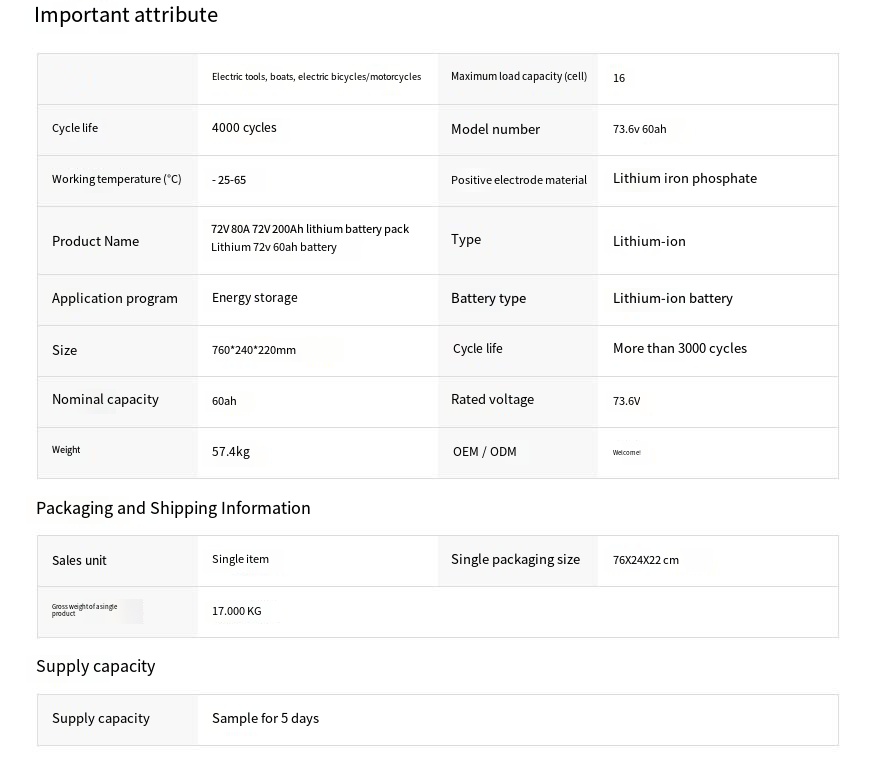
Task: Click the "57.4kg" weight value
Action: click(x=231, y=452)
